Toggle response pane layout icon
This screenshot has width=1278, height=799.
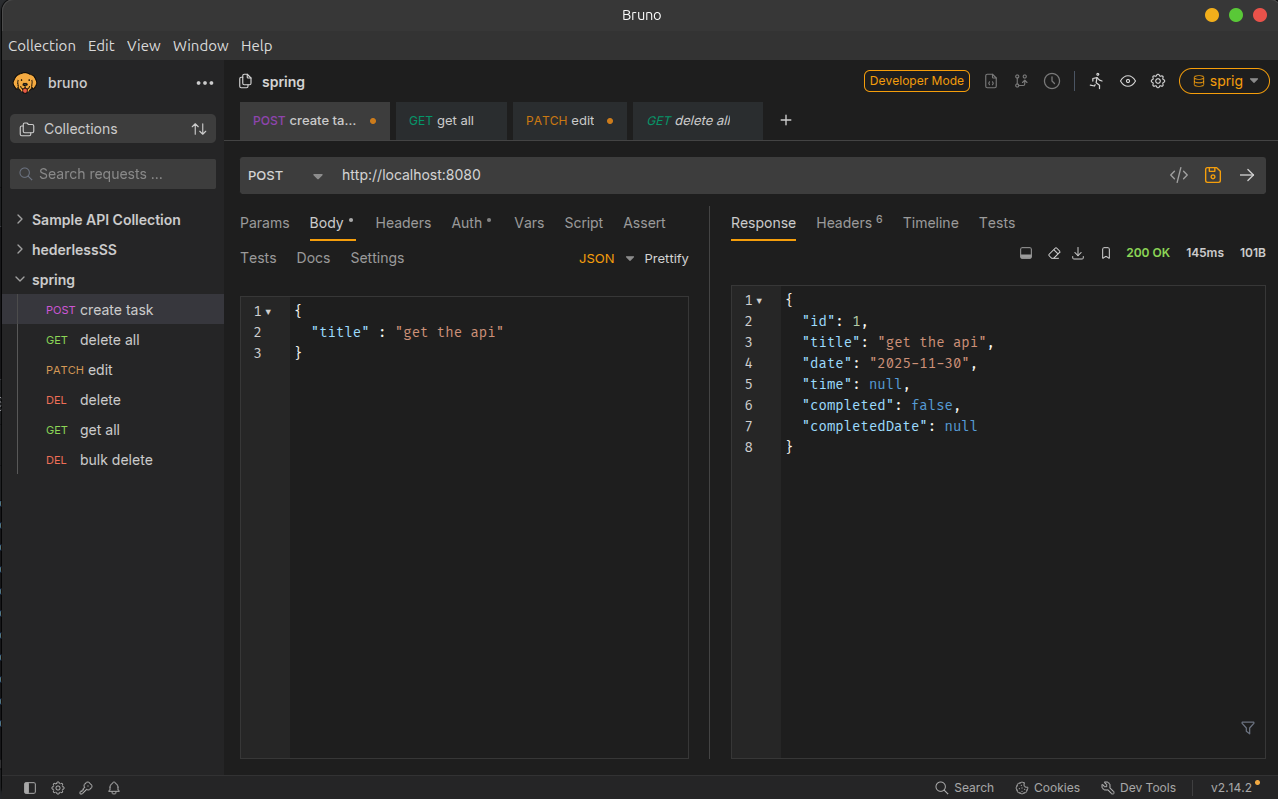click(1025, 254)
